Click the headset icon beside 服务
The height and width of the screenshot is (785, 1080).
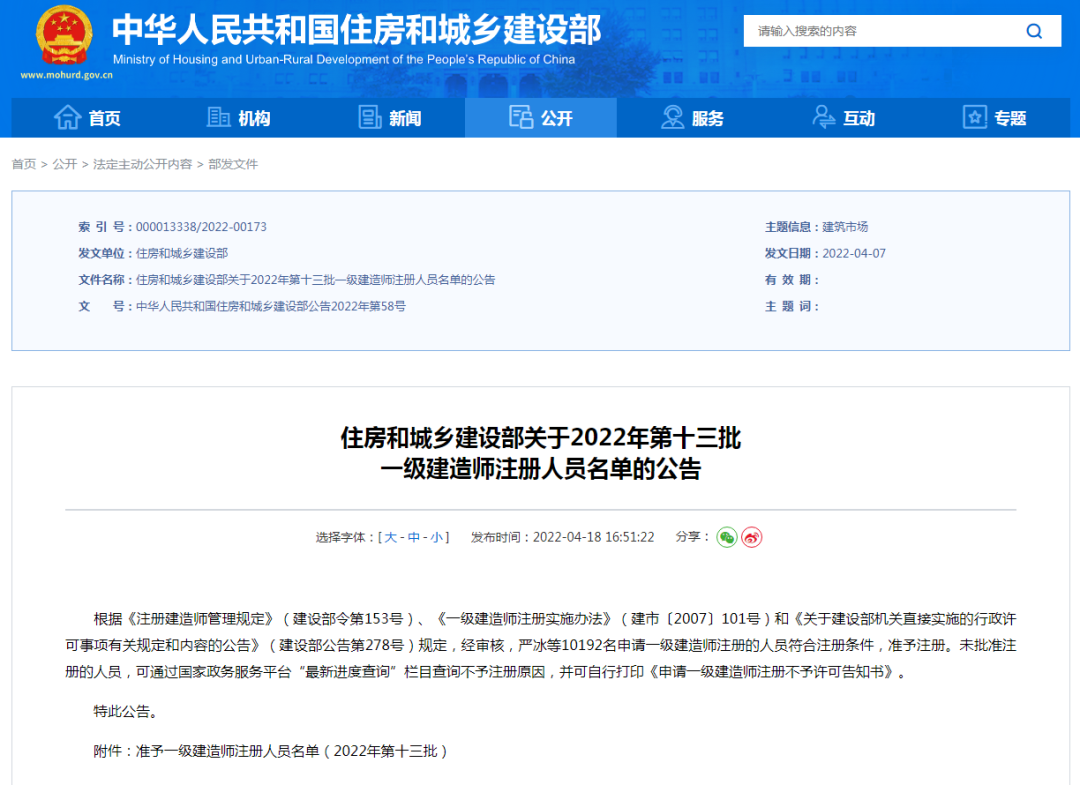(x=673, y=118)
